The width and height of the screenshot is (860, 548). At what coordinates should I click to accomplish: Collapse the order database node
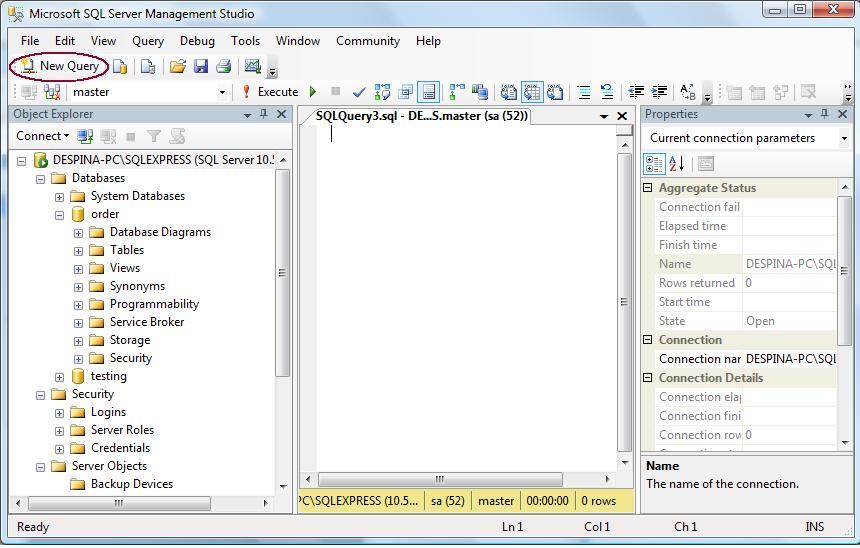[x=59, y=215]
